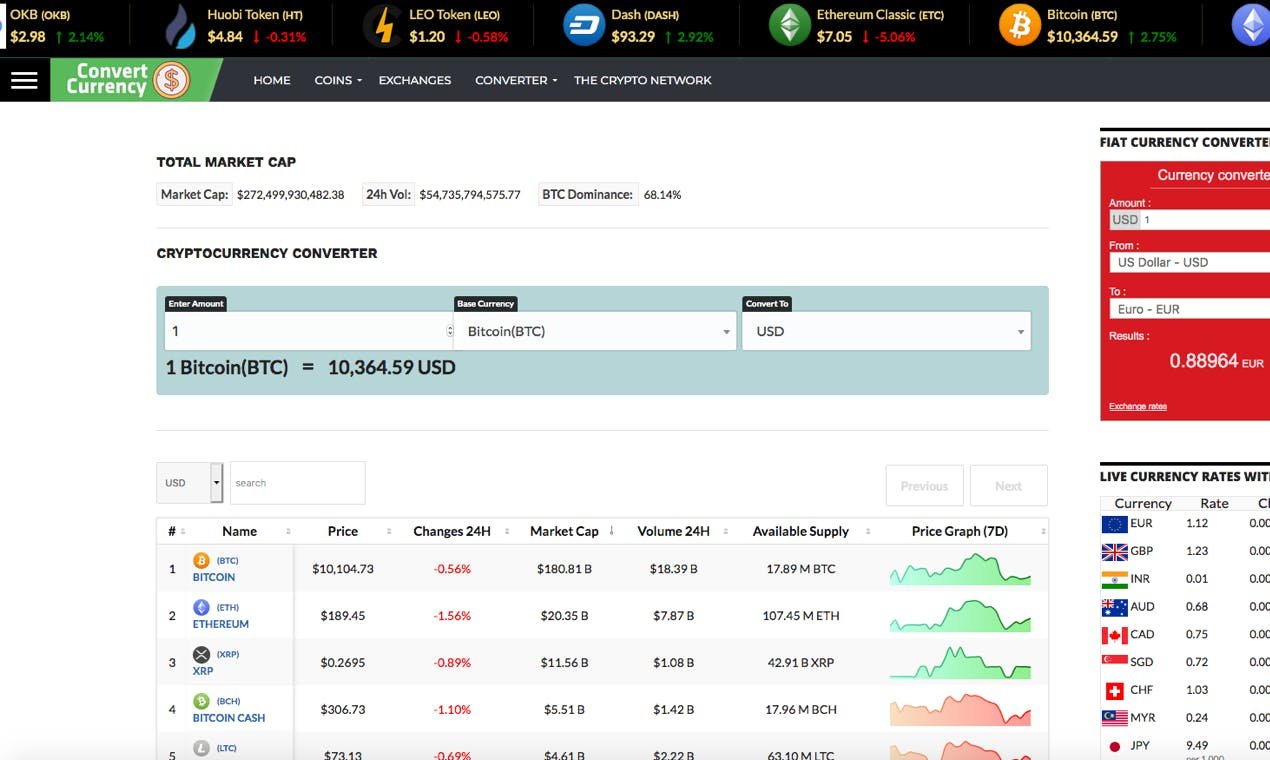Image resolution: width=1270 pixels, height=760 pixels.
Task: Click Bitcoin's price $10,104.73 cell
Action: pos(343,569)
